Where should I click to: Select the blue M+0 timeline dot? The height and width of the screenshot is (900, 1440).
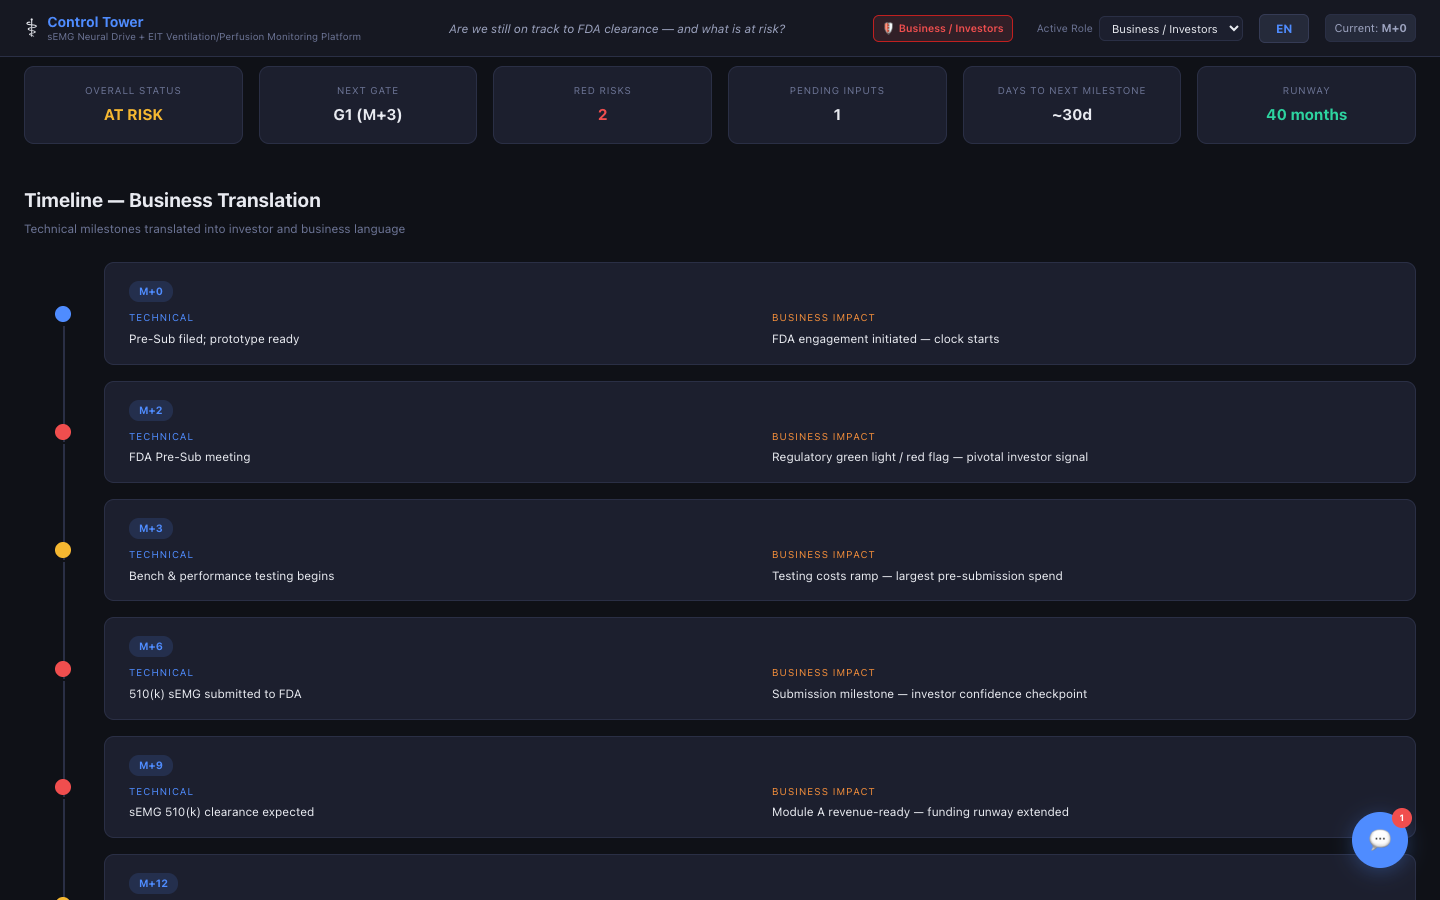[63, 314]
